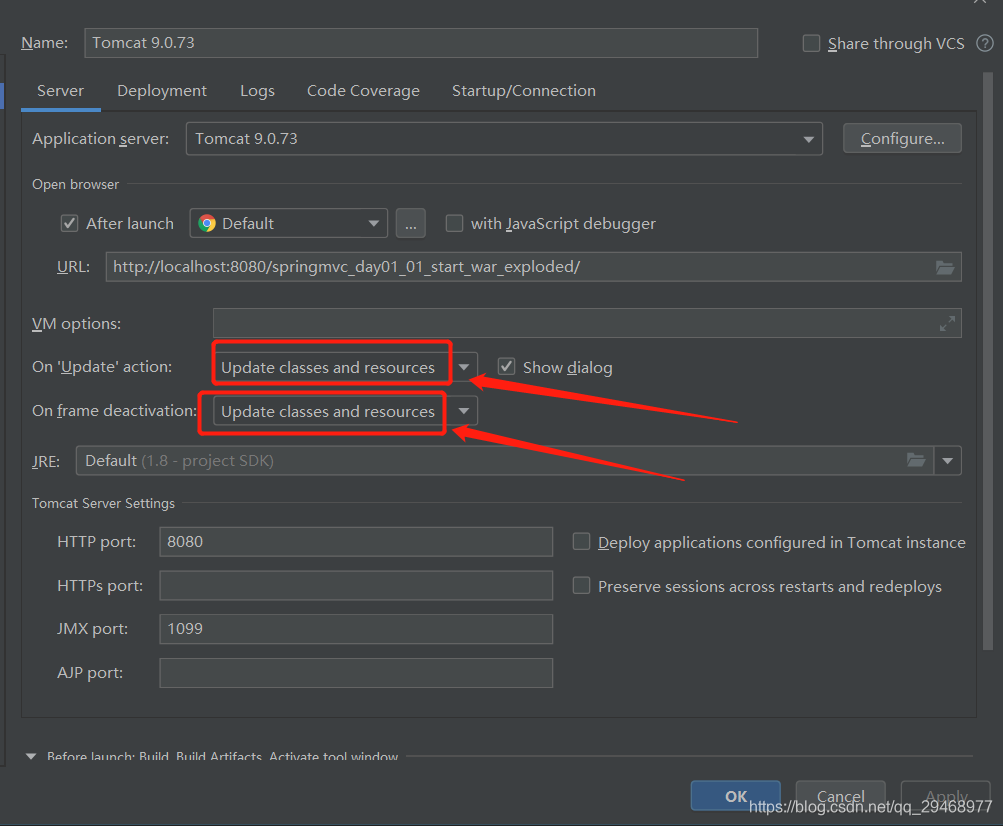
Task: Open URL browse folder icon
Action: 945,267
